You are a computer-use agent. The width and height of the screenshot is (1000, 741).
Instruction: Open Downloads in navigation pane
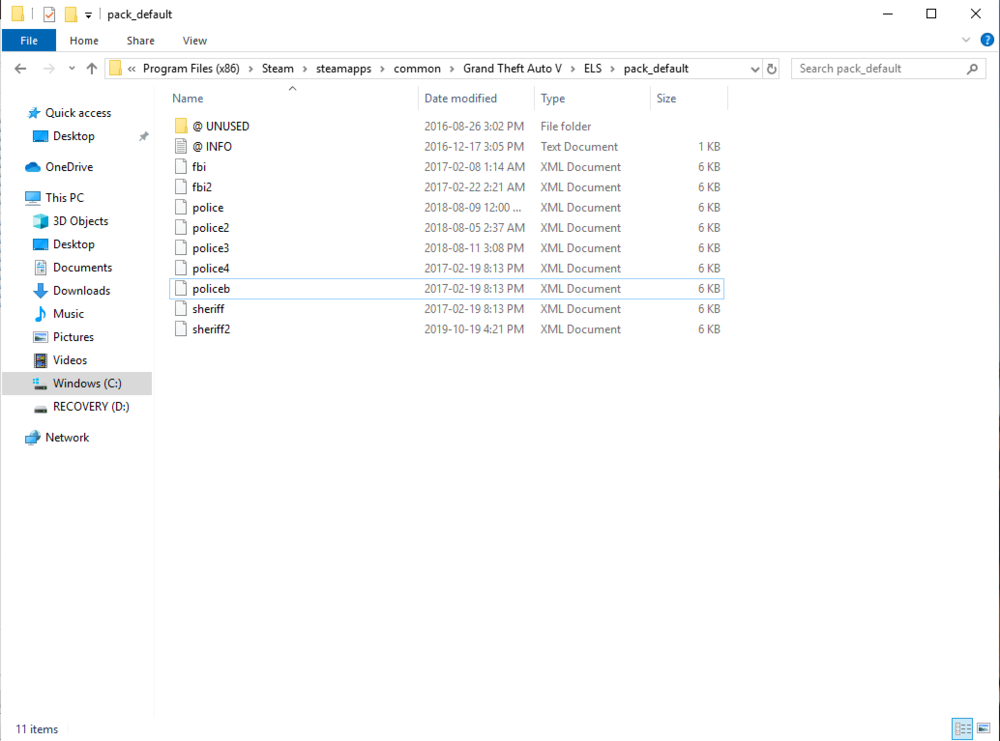81,291
